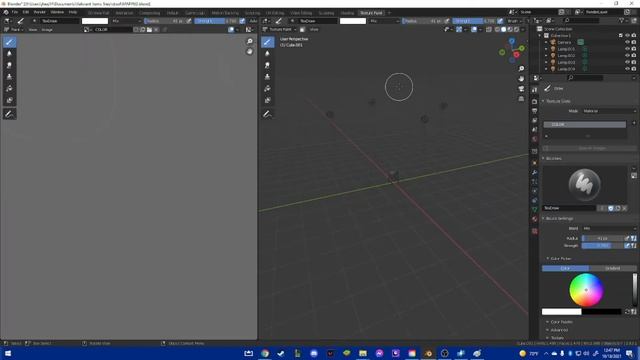Image resolution: width=640 pixels, height=360 pixels.
Task: Click pan hand icon in 3D viewport
Action: (x=521, y=78)
